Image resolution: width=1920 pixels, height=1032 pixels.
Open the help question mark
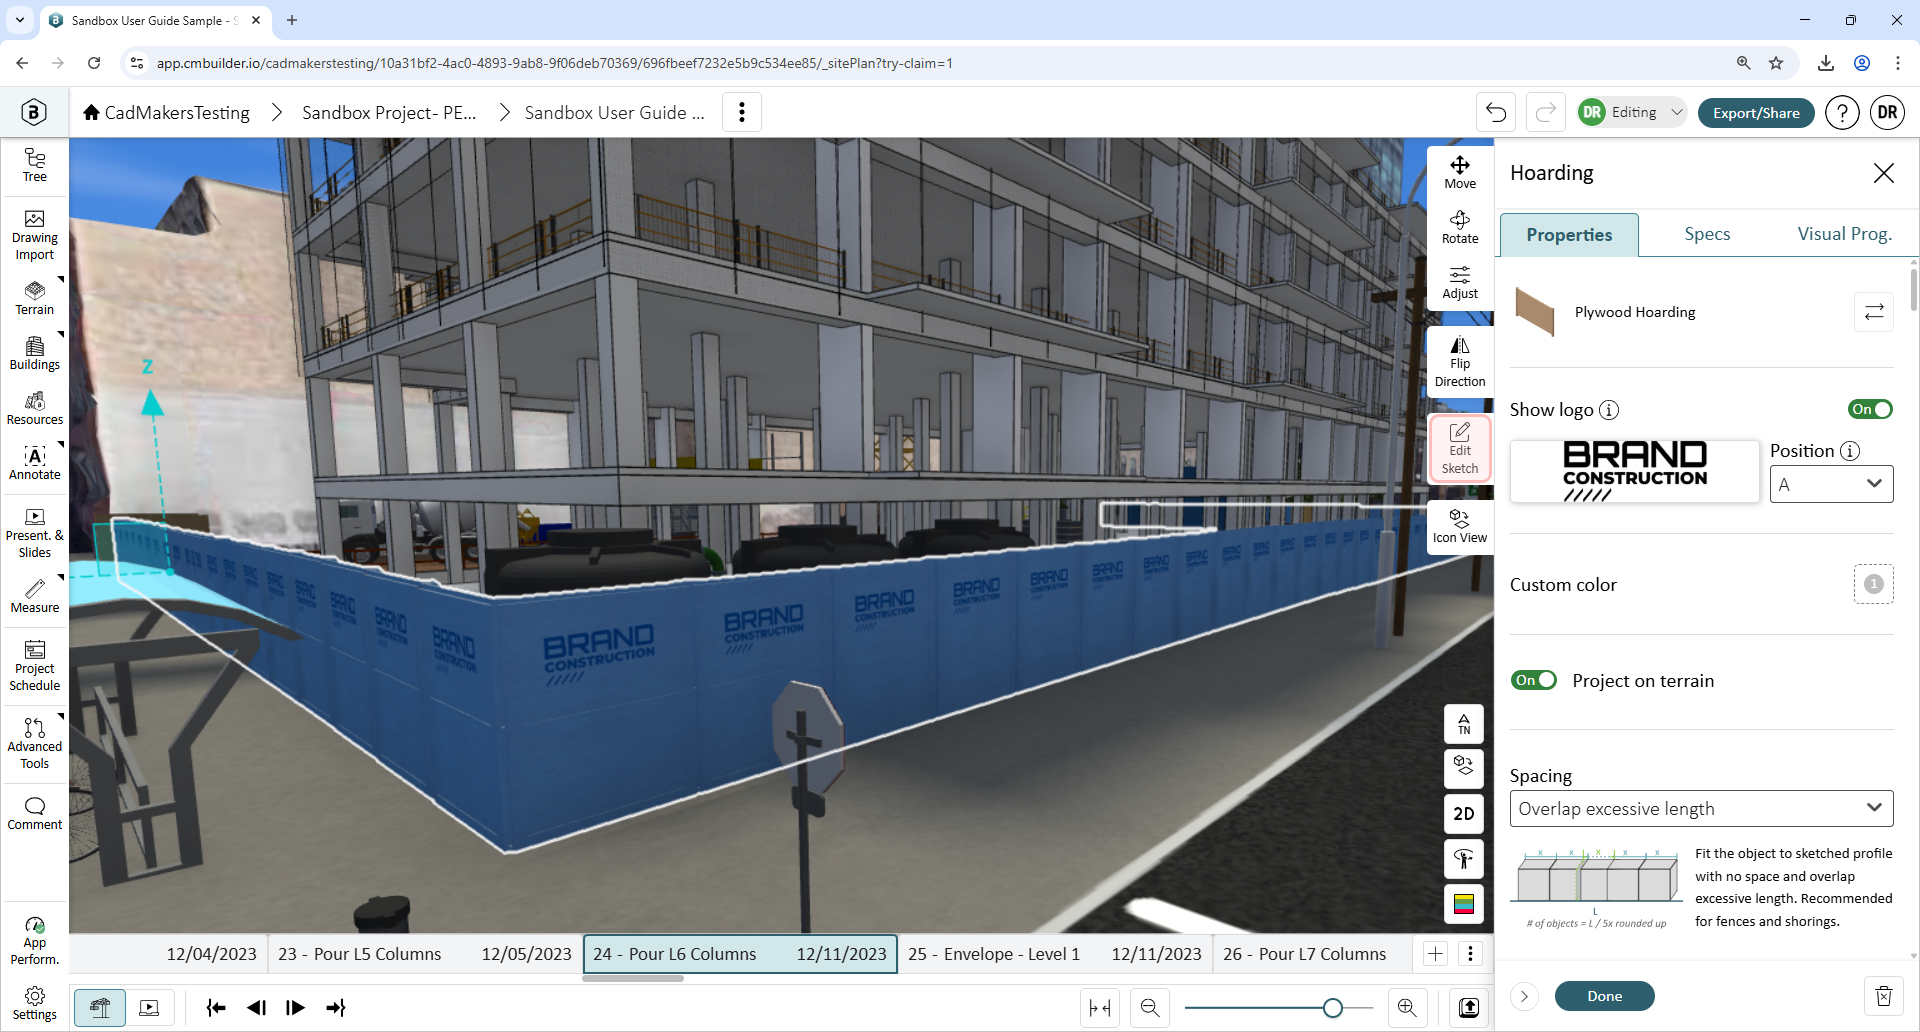point(1842,112)
